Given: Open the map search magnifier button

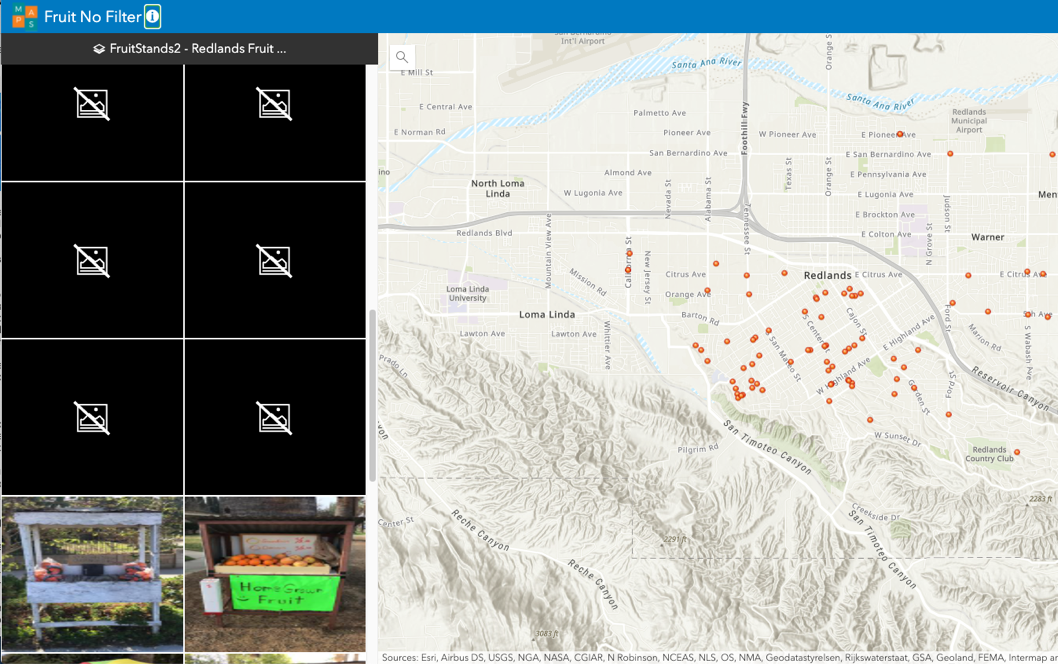Looking at the screenshot, I should pyautogui.click(x=402, y=57).
